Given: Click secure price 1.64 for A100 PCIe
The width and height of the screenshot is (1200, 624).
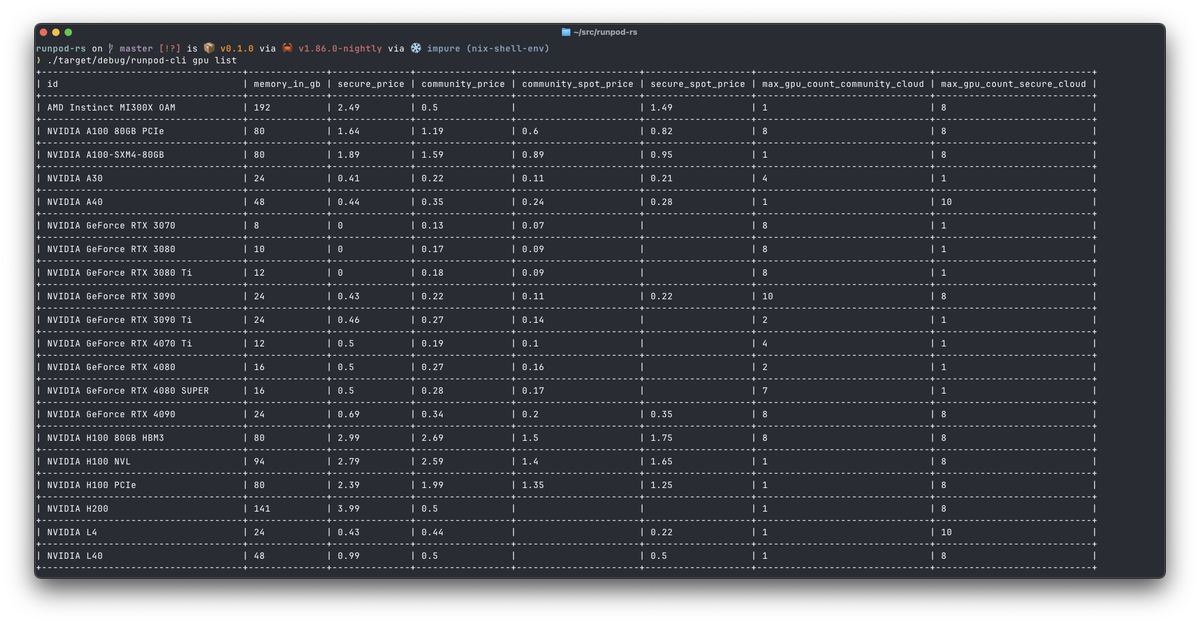Looking at the screenshot, I should 349,131.
